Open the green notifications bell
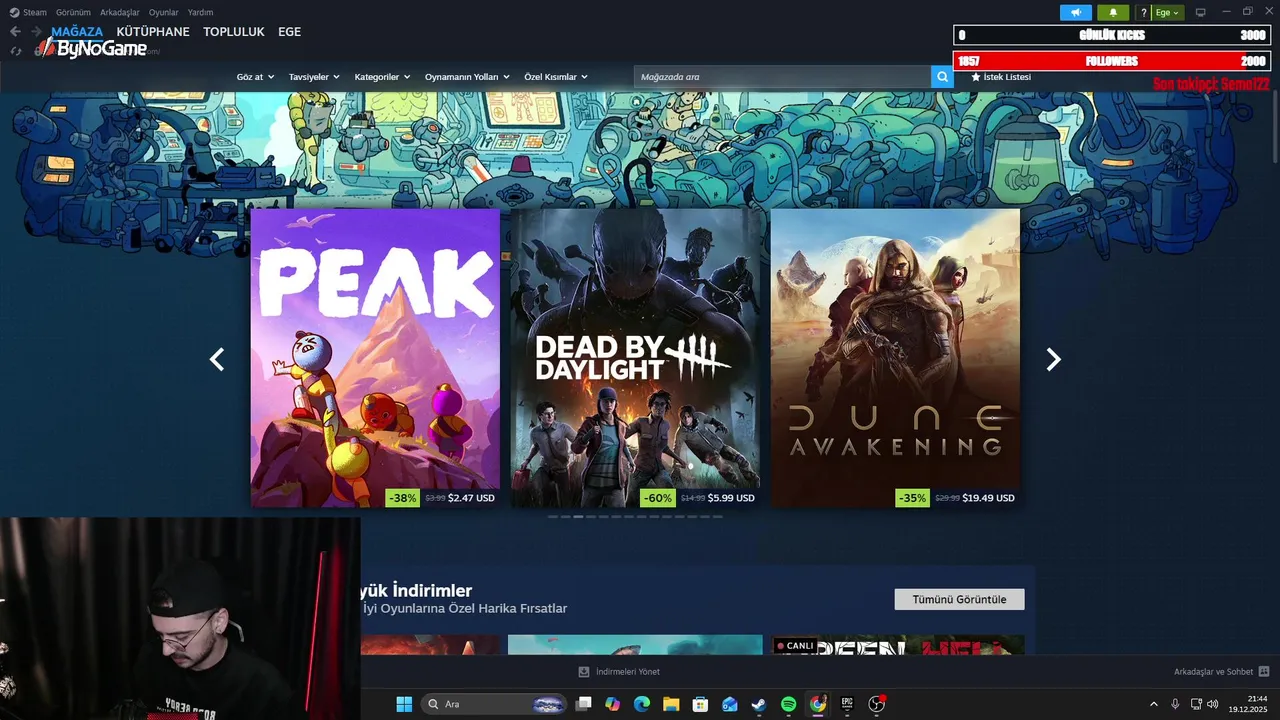1280x720 pixels. pos(1112,13)
